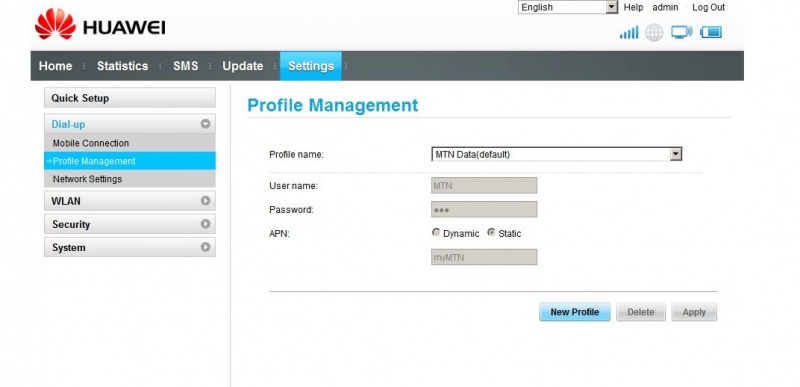
Task: Open Mobile Connection settings
Action: [x=130, y=143]
